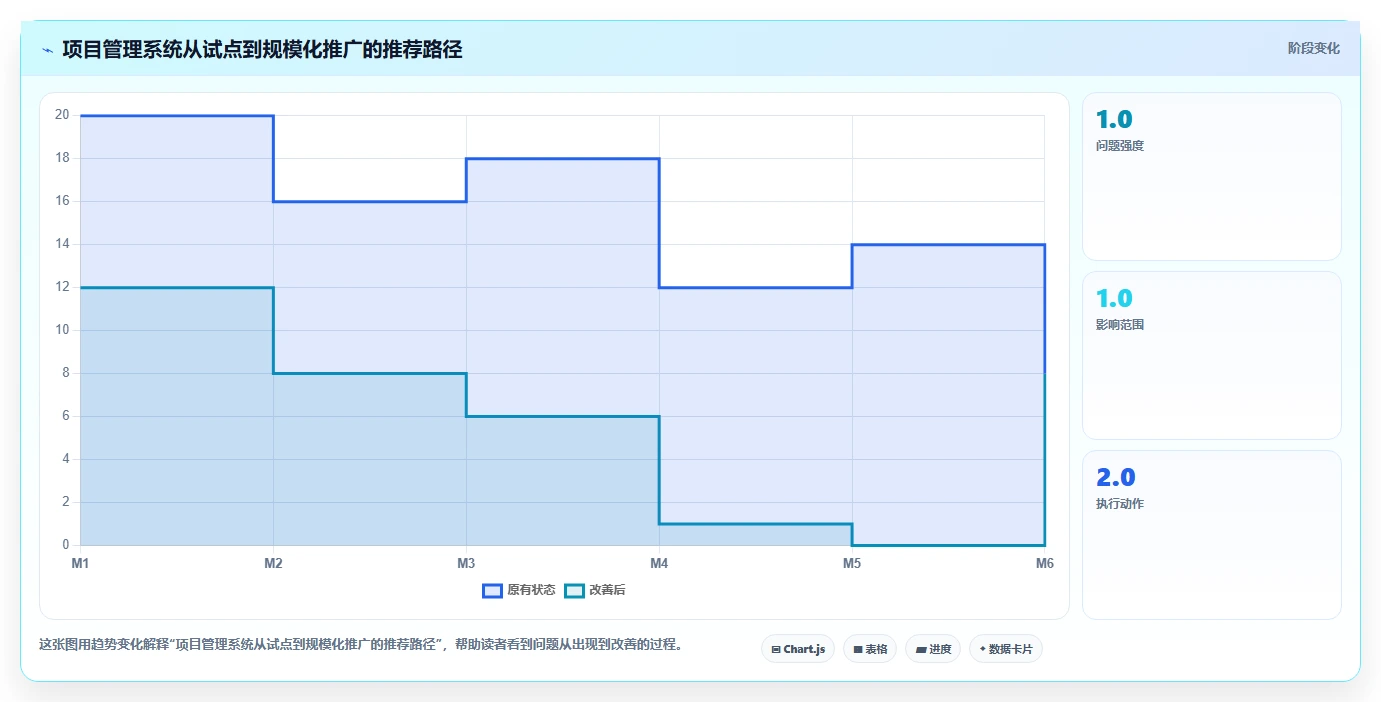This screenshot has width=1381, height=702.
Task: Click the 阶段变化 label in header
Action: [1313, 48]
